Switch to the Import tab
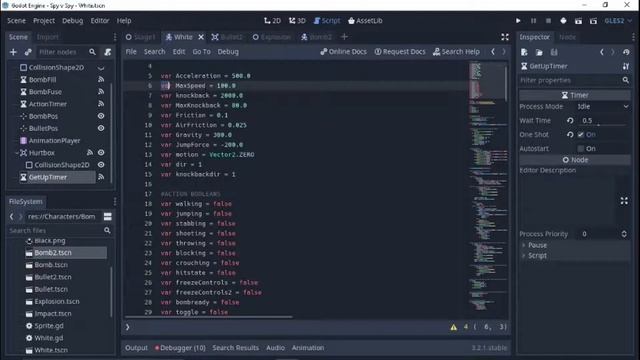Image resolution: width=640 pixels, height=360 pixels. pyautogui.click(x=48, y=37)
